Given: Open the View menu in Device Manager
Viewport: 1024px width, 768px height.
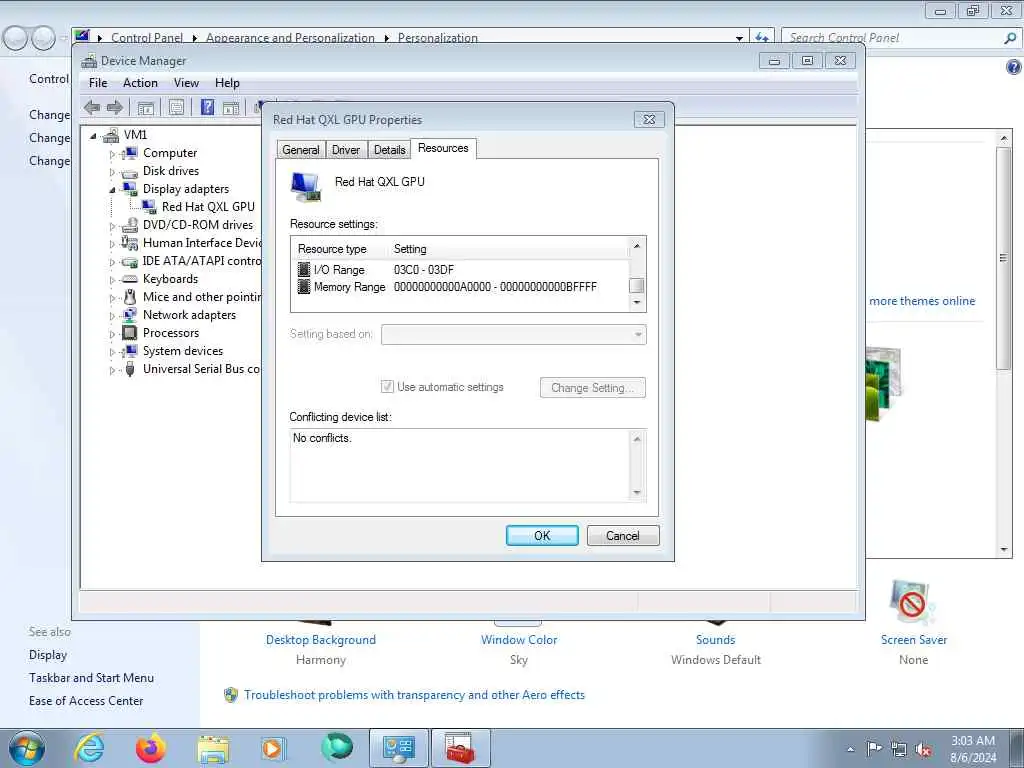Looking at the screenshot, I should pos(186,83).
